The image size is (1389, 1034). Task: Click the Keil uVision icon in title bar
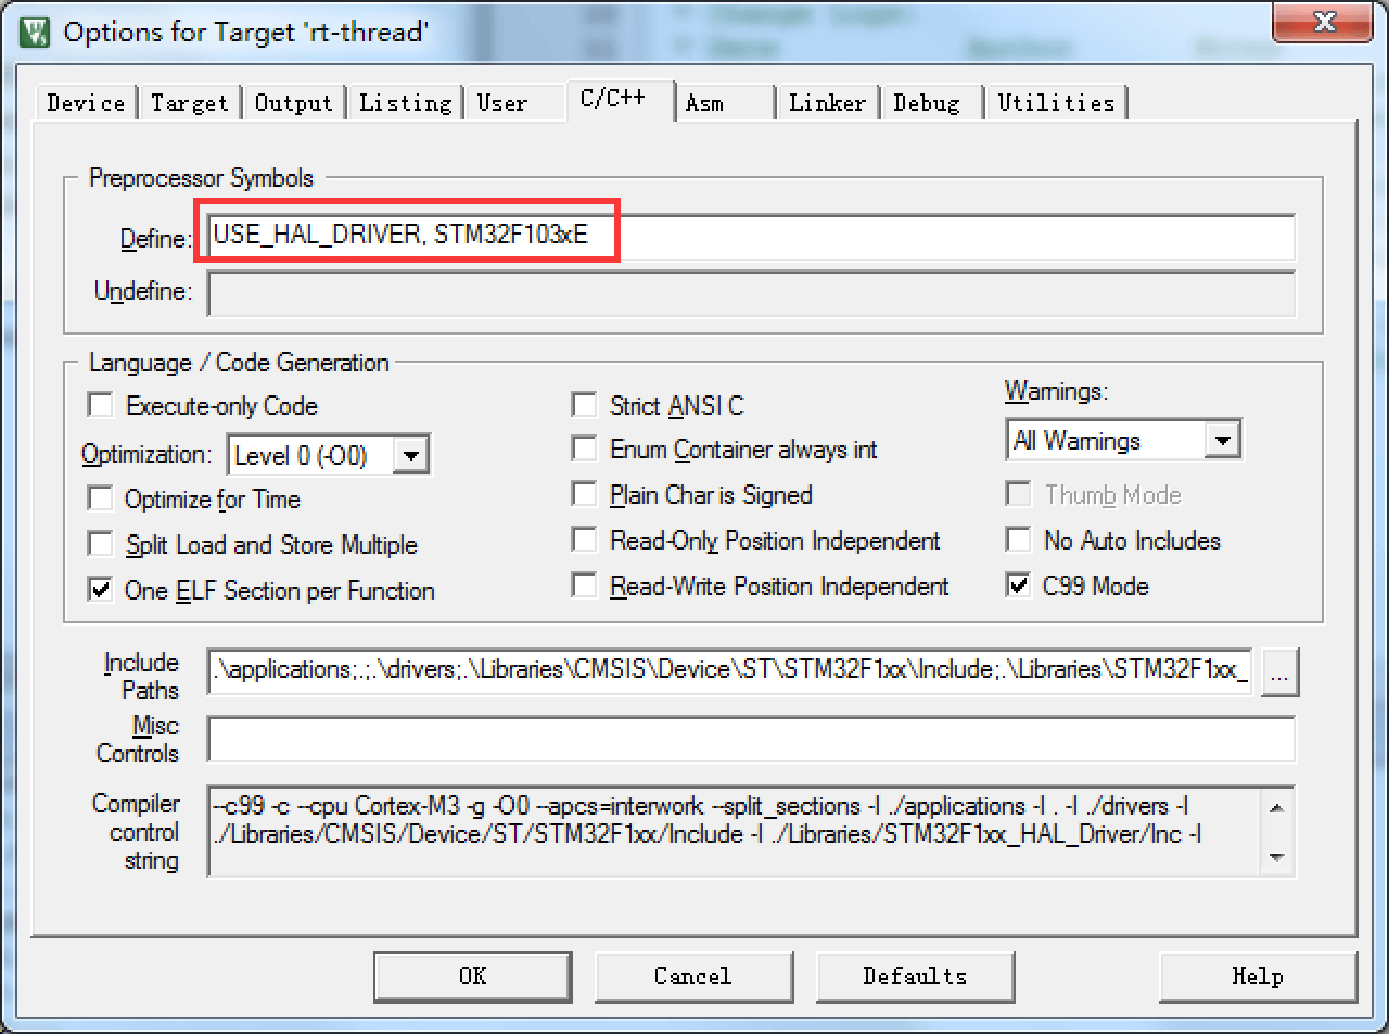(35, 32)
